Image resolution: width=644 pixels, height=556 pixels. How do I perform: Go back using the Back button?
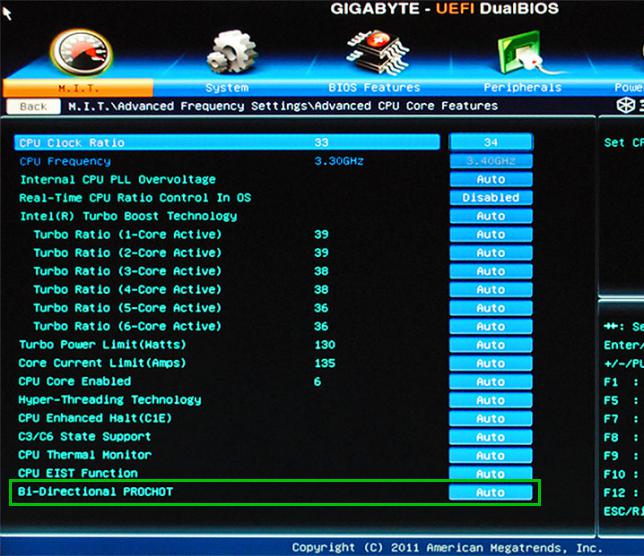[33, 106]
